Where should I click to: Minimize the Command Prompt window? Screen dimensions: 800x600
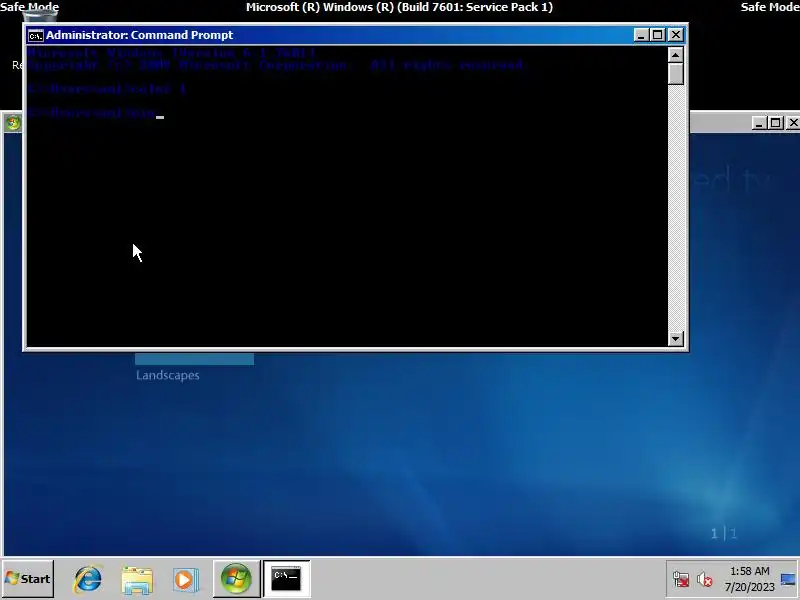point(641,35)
